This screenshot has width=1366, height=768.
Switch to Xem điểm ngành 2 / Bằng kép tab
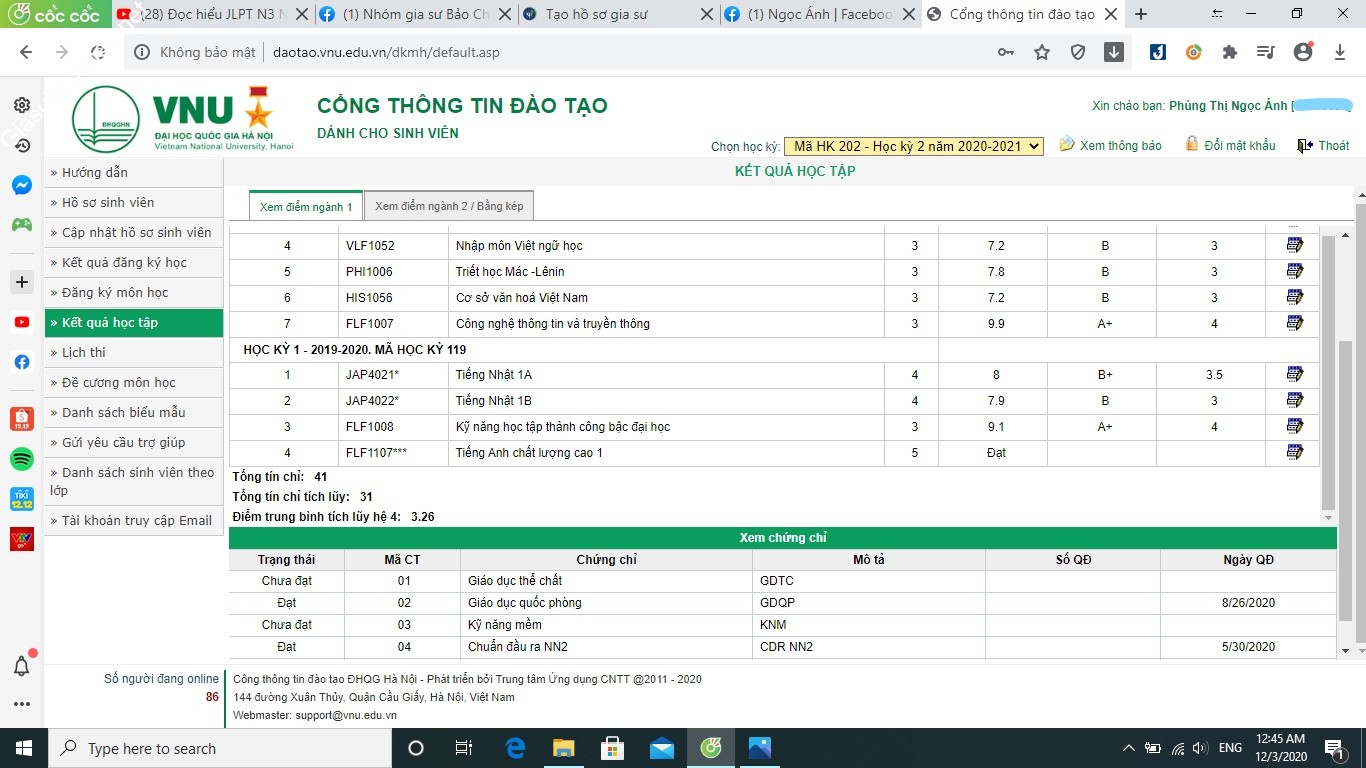449,206
